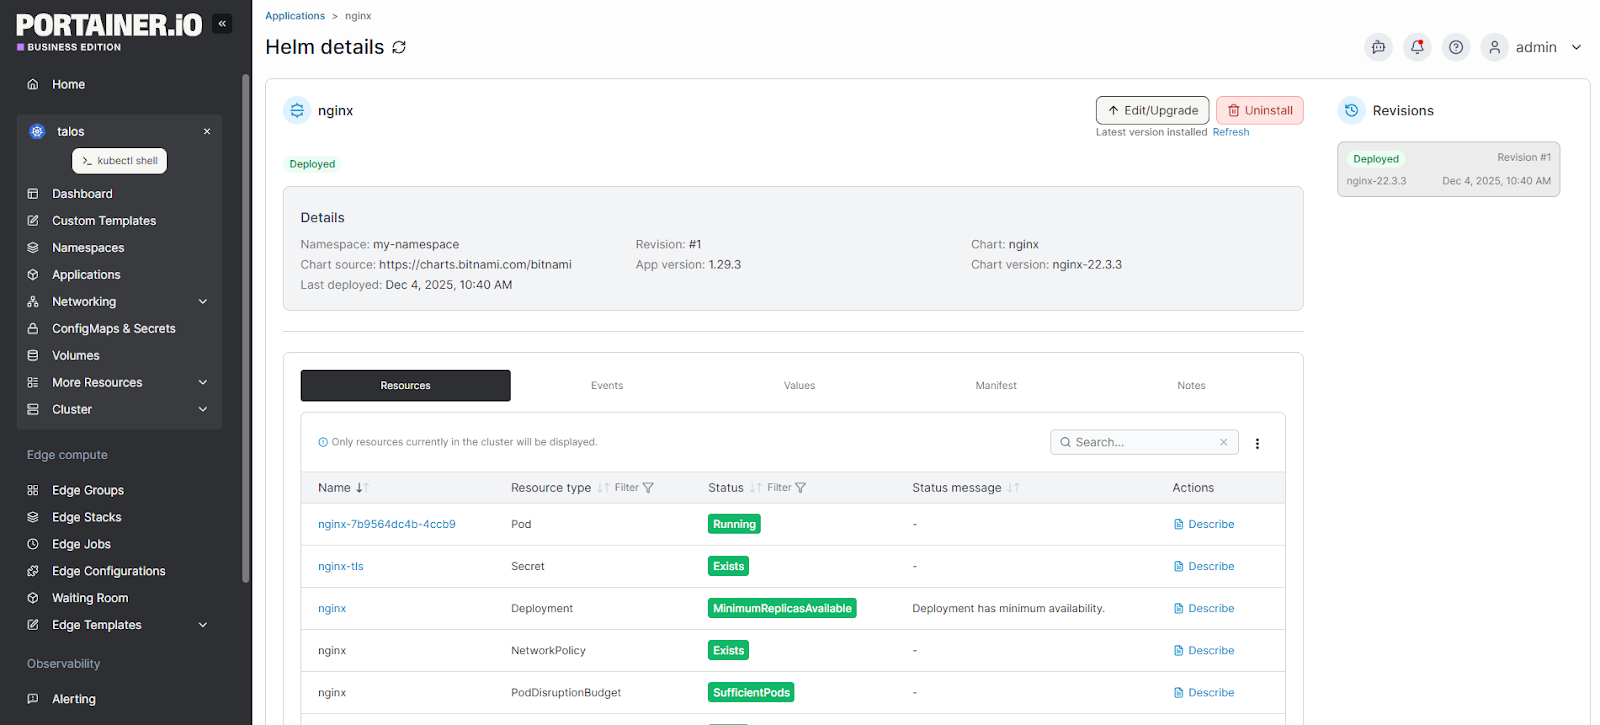Click the Waiting Room icon
The height and width of the screenshot is (725, 1600).
pos(33,598)
